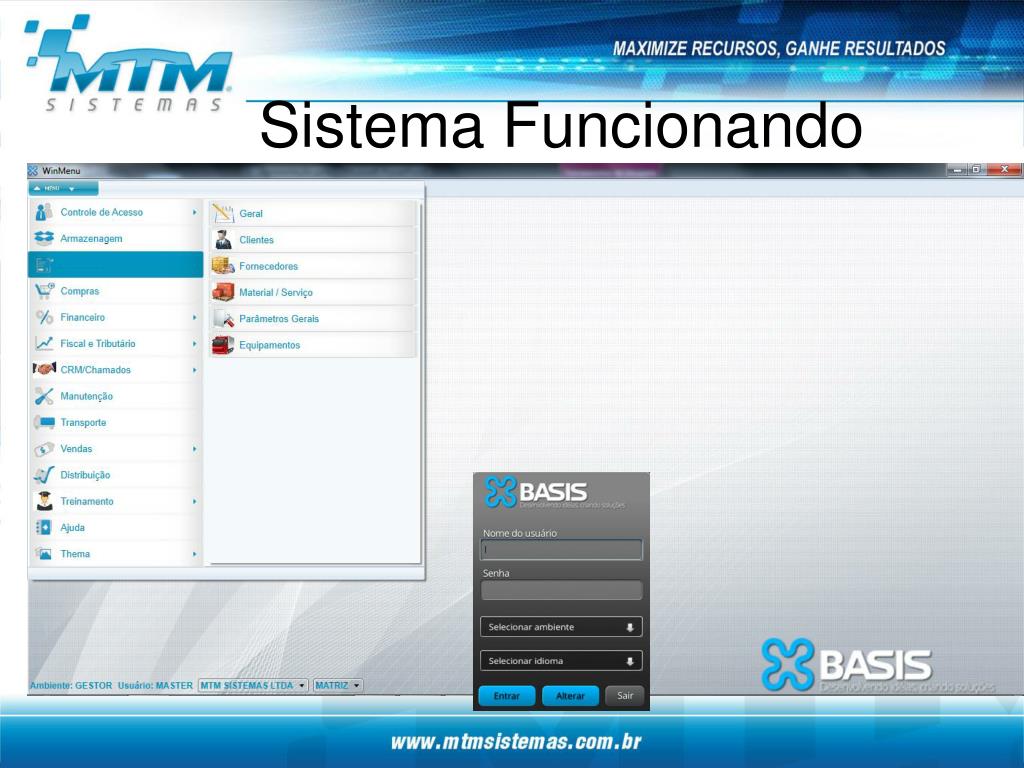
Task: Open the Controle de Acesso menu
Action: pos(116,212)
